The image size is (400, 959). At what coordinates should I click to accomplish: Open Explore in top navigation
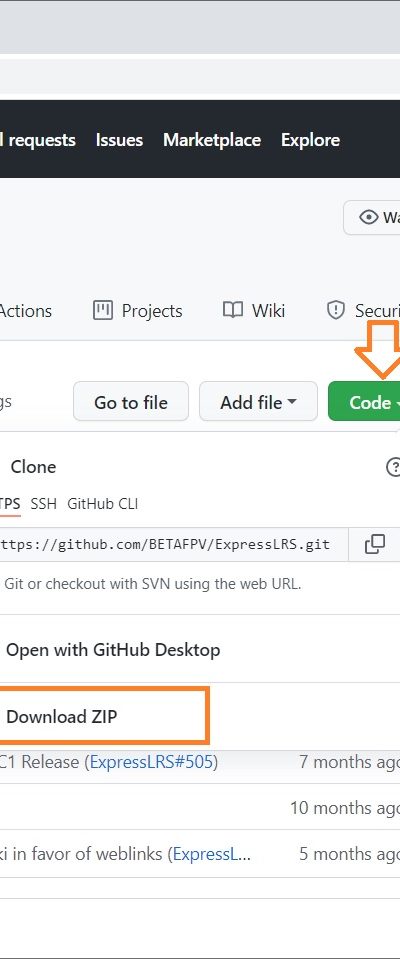point(310,140)
